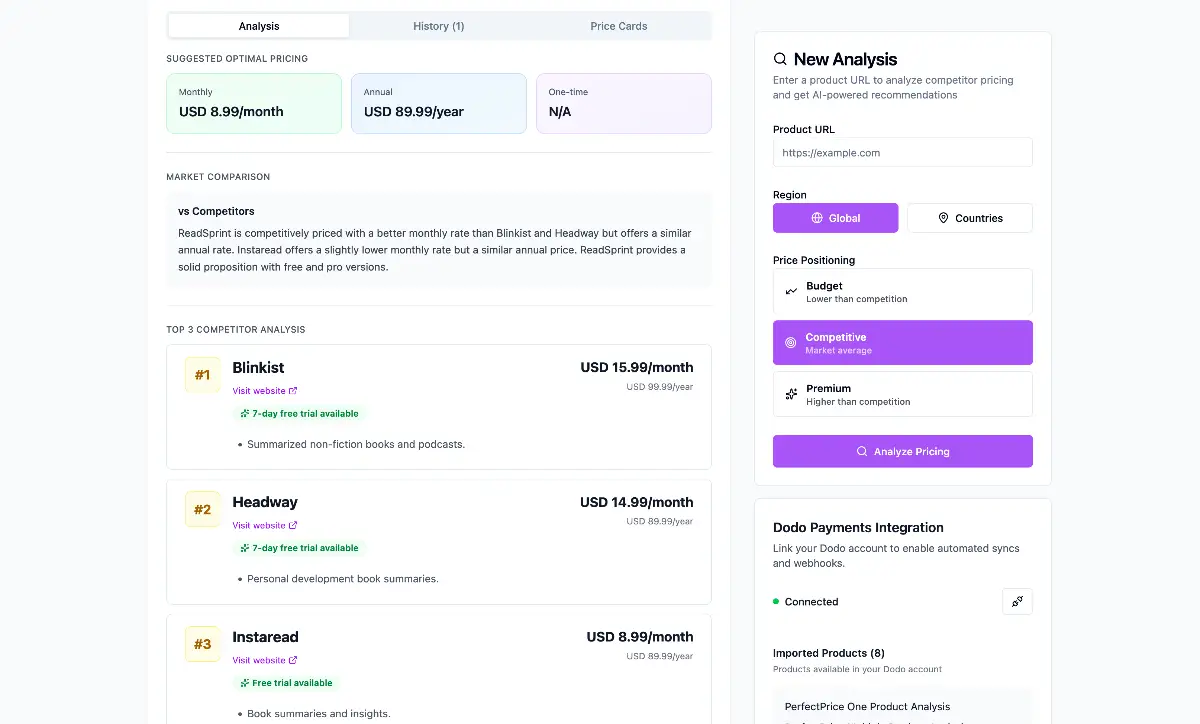The image size is (1200, 724).
Task: Click the Dodo connection settings plug icon
Action: [1017, 601]
